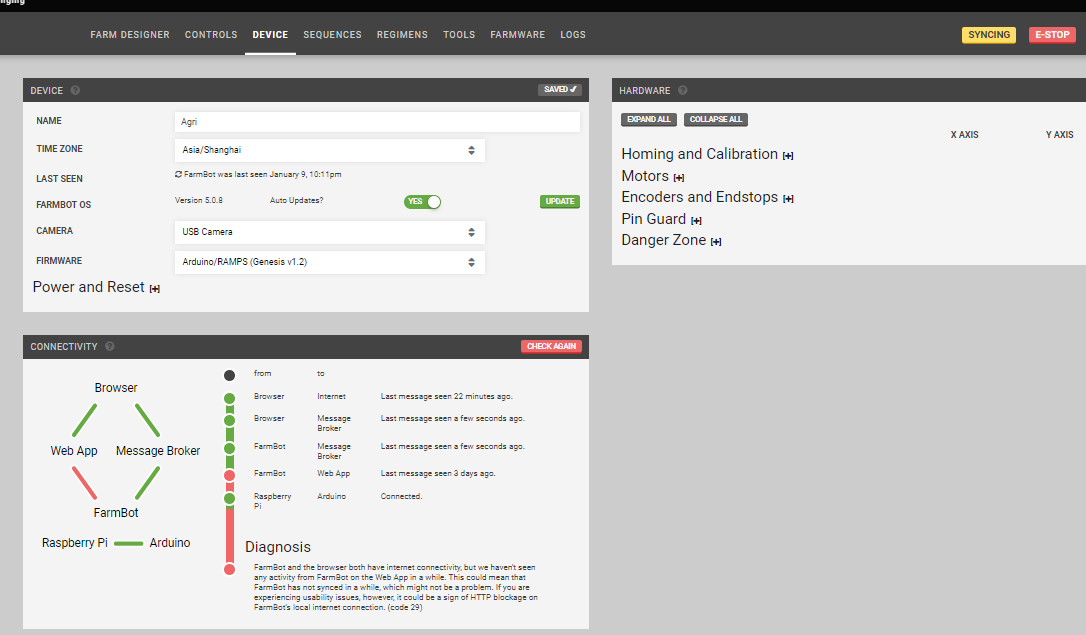
Task: Expand Power and Reset section
Action: coord(155,289)
